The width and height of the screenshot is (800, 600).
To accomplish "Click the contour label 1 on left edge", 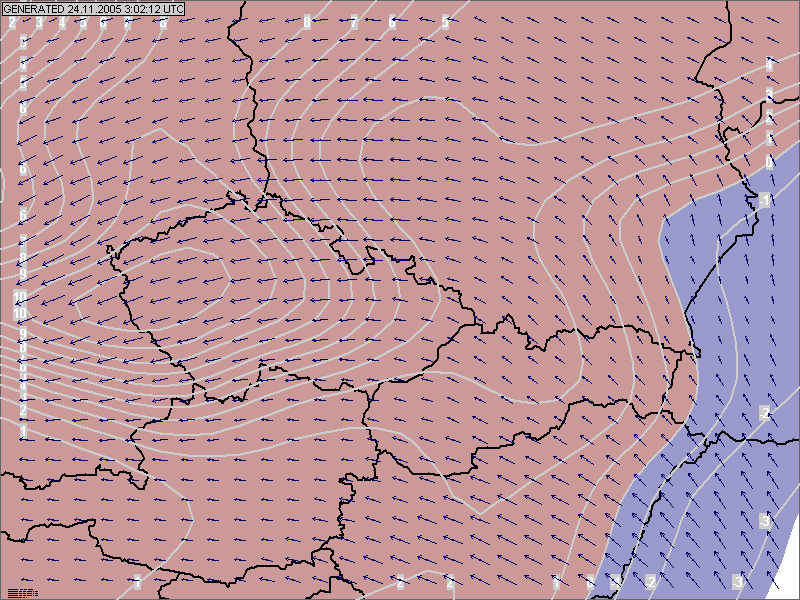I will pos(23,432).
